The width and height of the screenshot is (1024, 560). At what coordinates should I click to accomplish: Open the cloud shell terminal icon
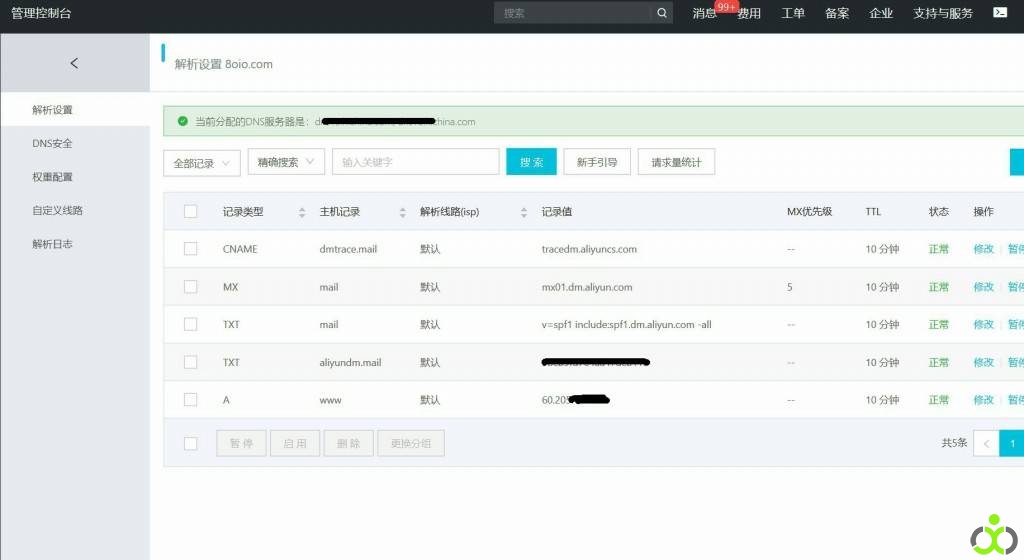point(1000,13)
